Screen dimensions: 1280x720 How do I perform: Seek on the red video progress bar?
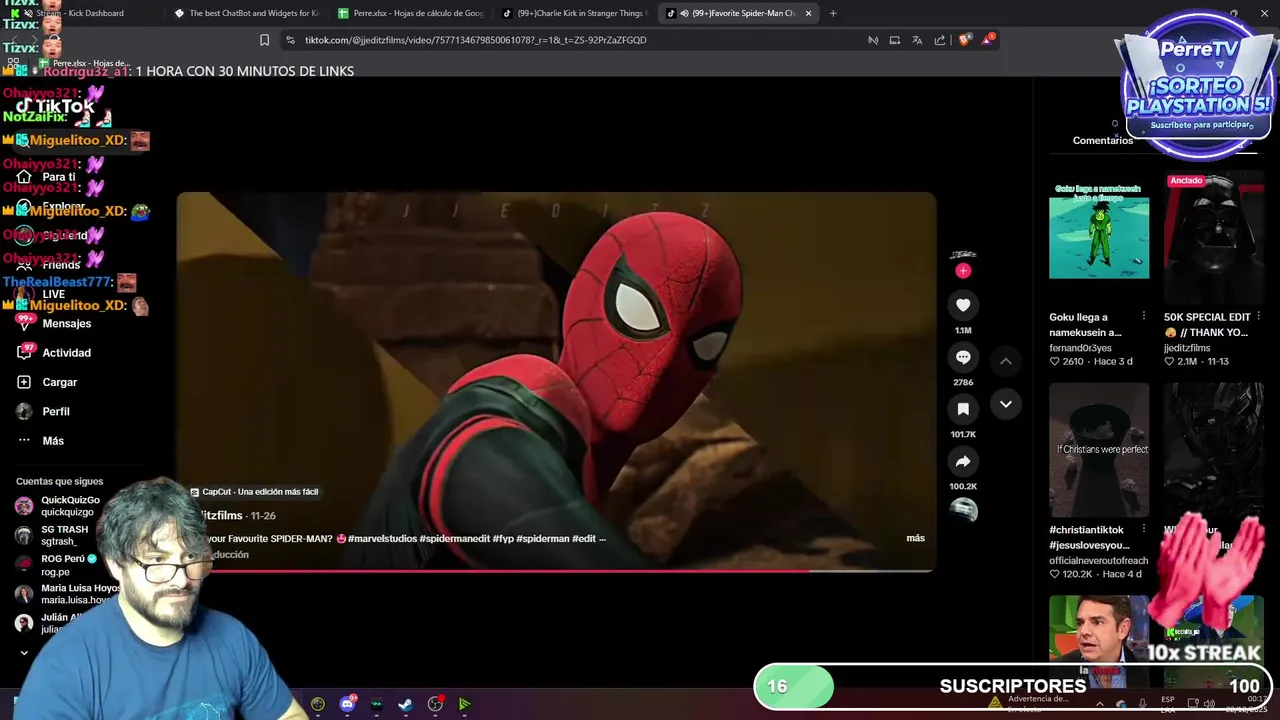(556, 571)
